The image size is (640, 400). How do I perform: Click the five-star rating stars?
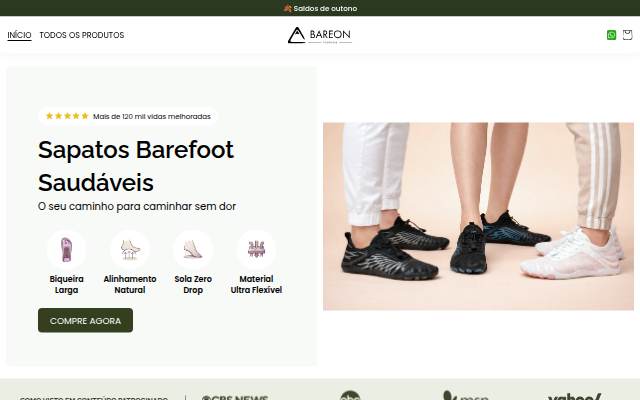[x=67, y=116]
